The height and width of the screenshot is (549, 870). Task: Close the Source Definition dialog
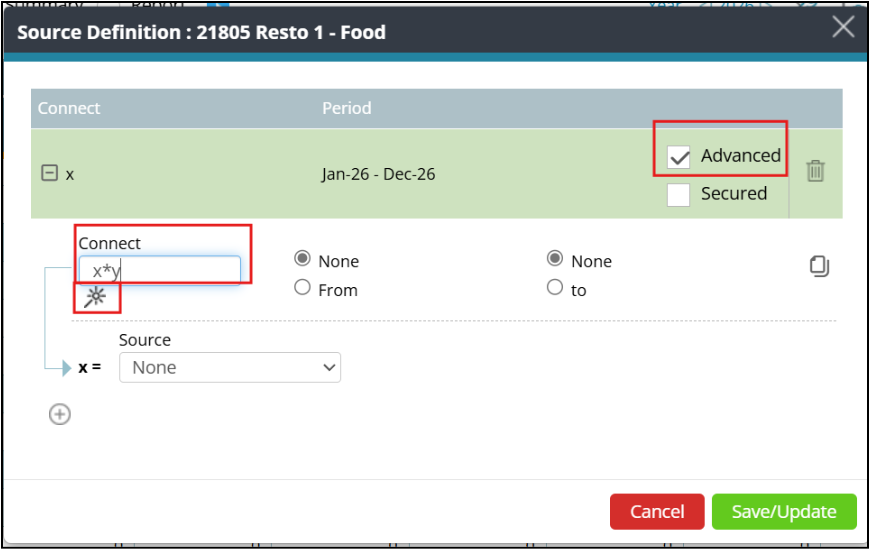click(x=843, y=27)
